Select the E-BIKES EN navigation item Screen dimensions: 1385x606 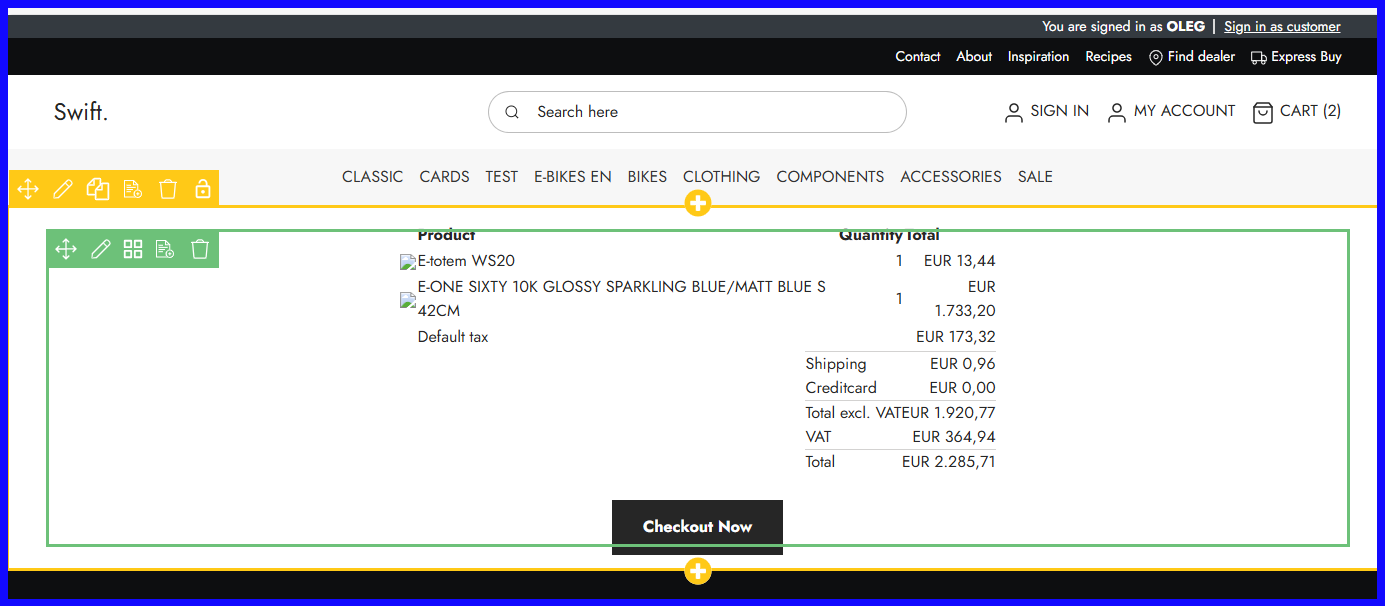click(572, 177)
